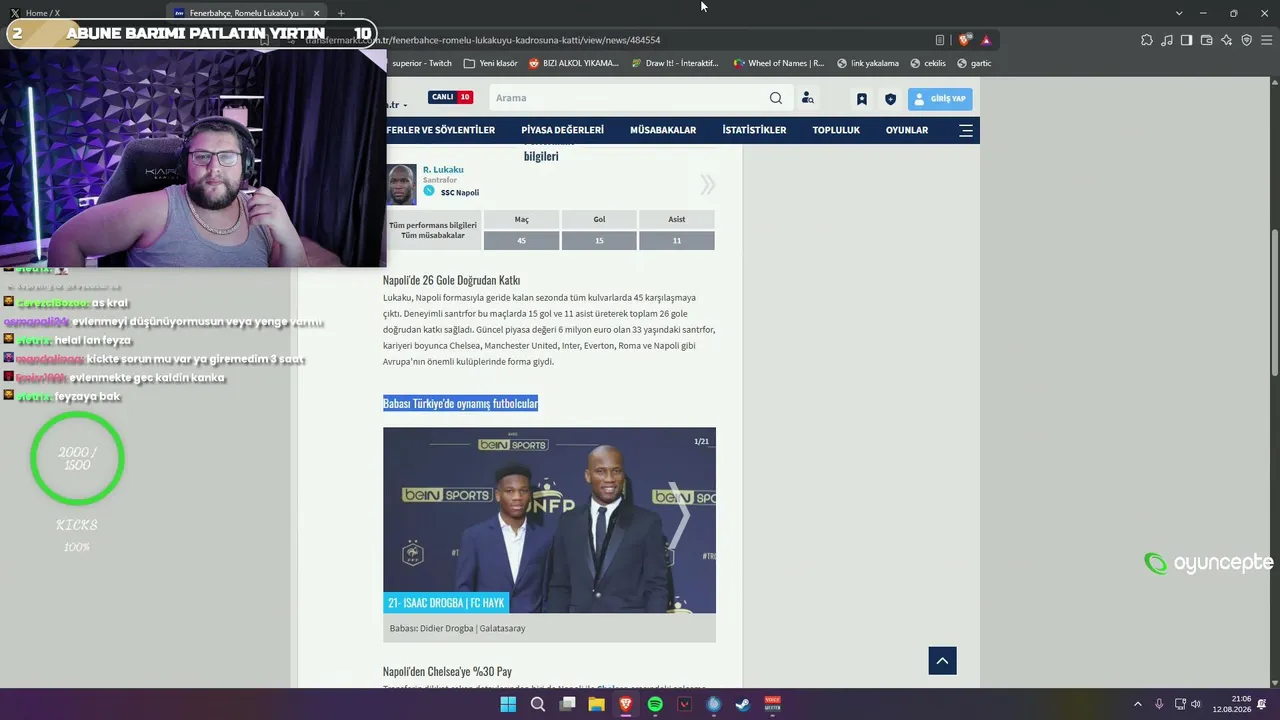
Task: Open Voicemeeter from the taskbar
Action: point(772,704)
